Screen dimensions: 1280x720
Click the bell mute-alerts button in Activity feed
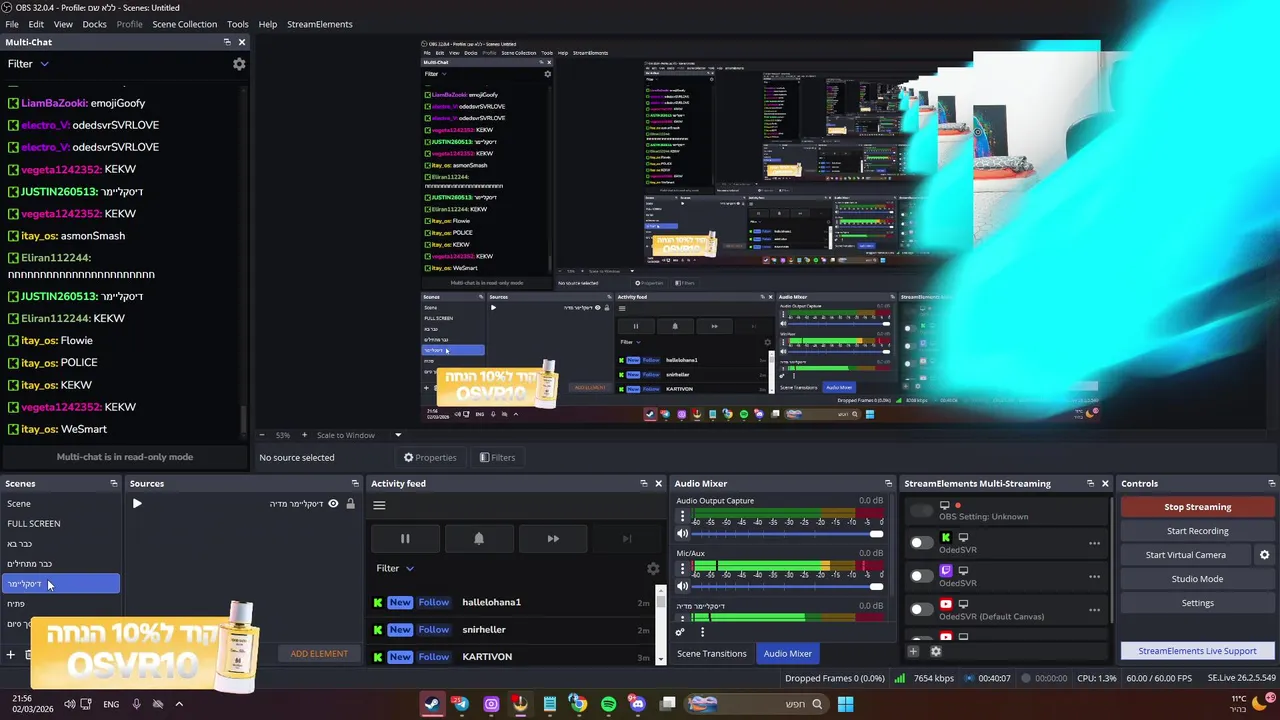479,539
